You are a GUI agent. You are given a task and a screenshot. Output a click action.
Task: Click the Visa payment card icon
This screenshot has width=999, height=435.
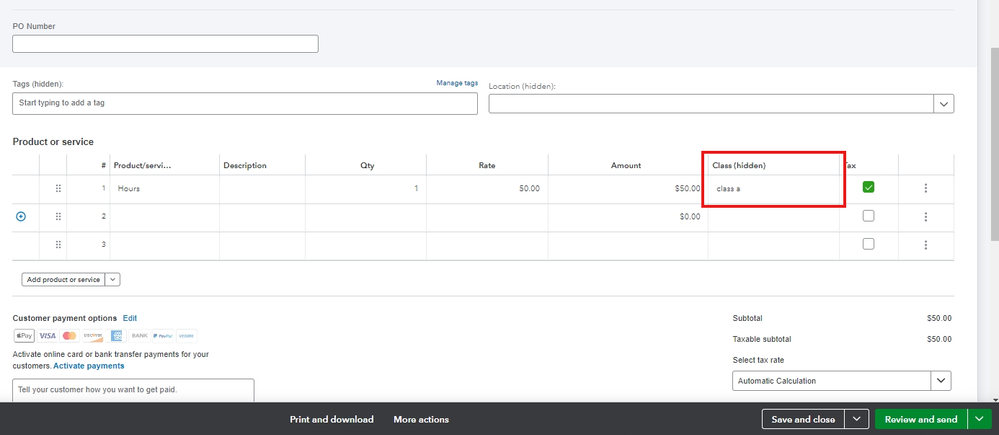(46, 335)
